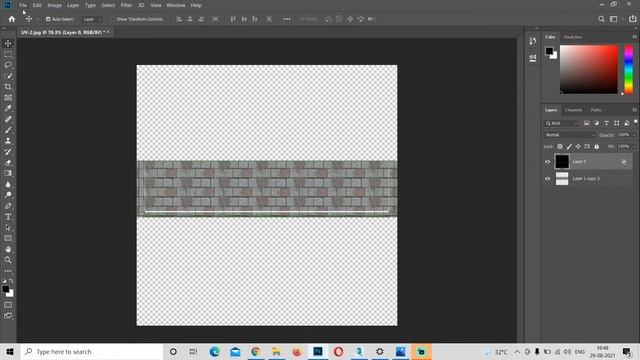Click the align left edges button

(179, 19)
